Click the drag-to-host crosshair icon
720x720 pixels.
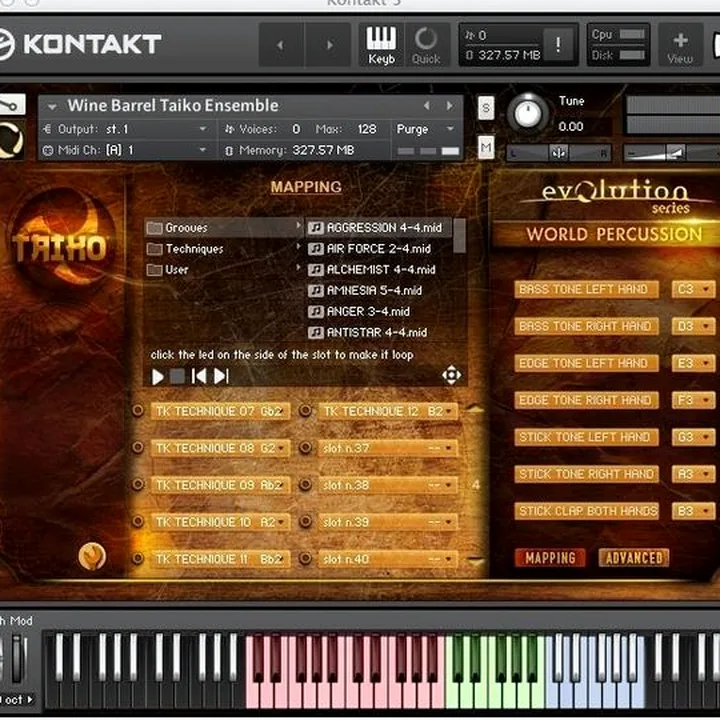tap(451, 375)
